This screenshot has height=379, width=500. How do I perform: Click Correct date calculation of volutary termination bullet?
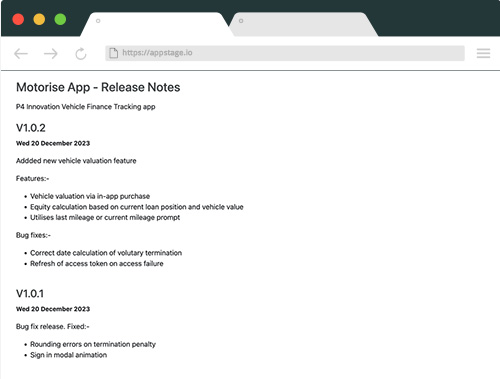point(106,253)
